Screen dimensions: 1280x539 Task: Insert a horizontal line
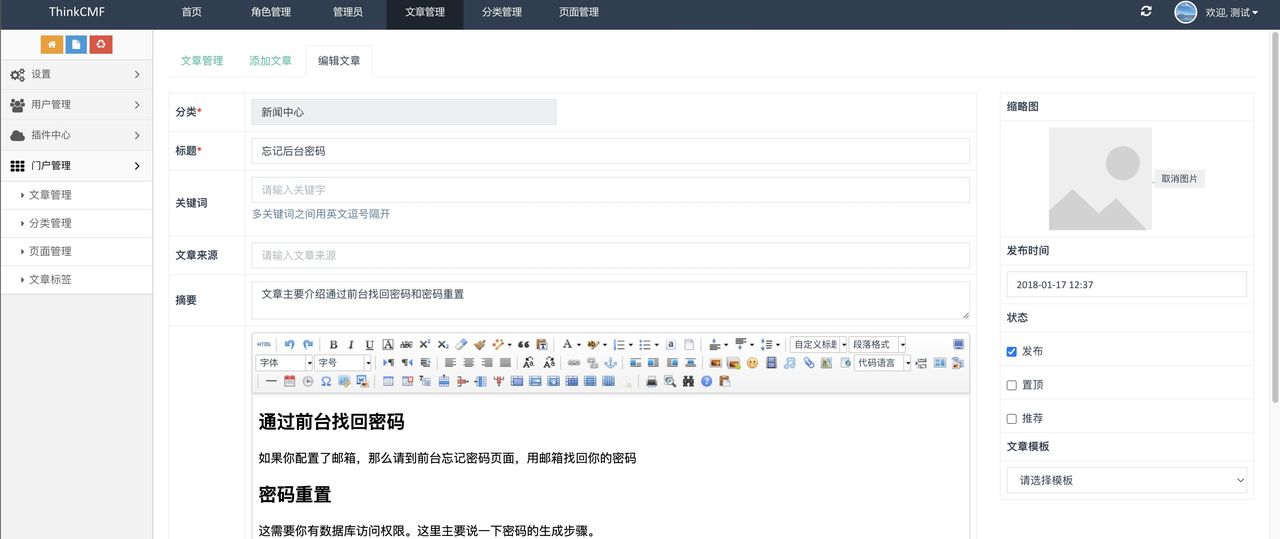pyautogui.click(x=271, y=381)
